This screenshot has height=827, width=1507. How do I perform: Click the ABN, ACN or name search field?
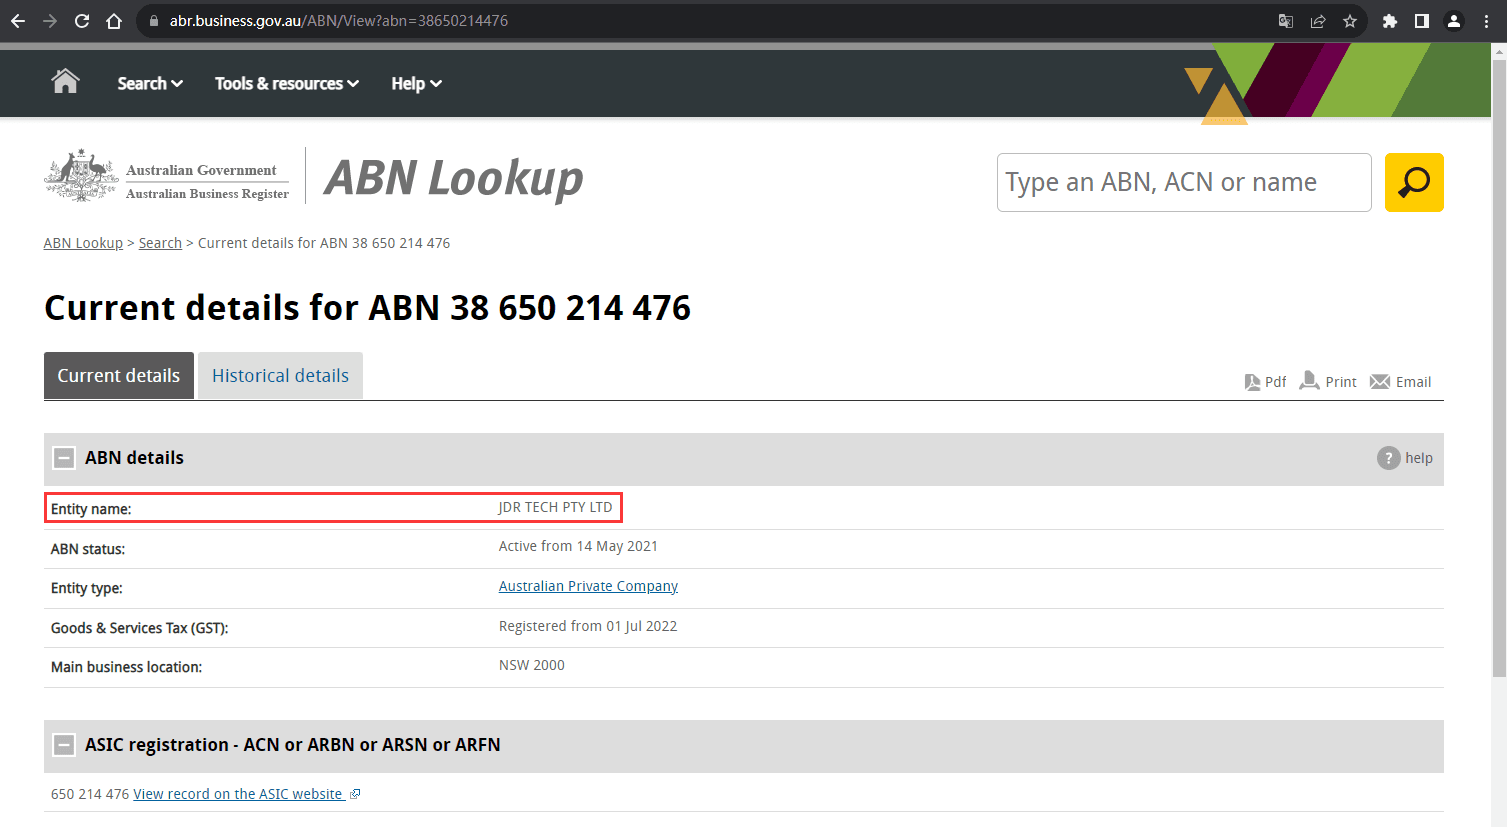[1184, 182]
